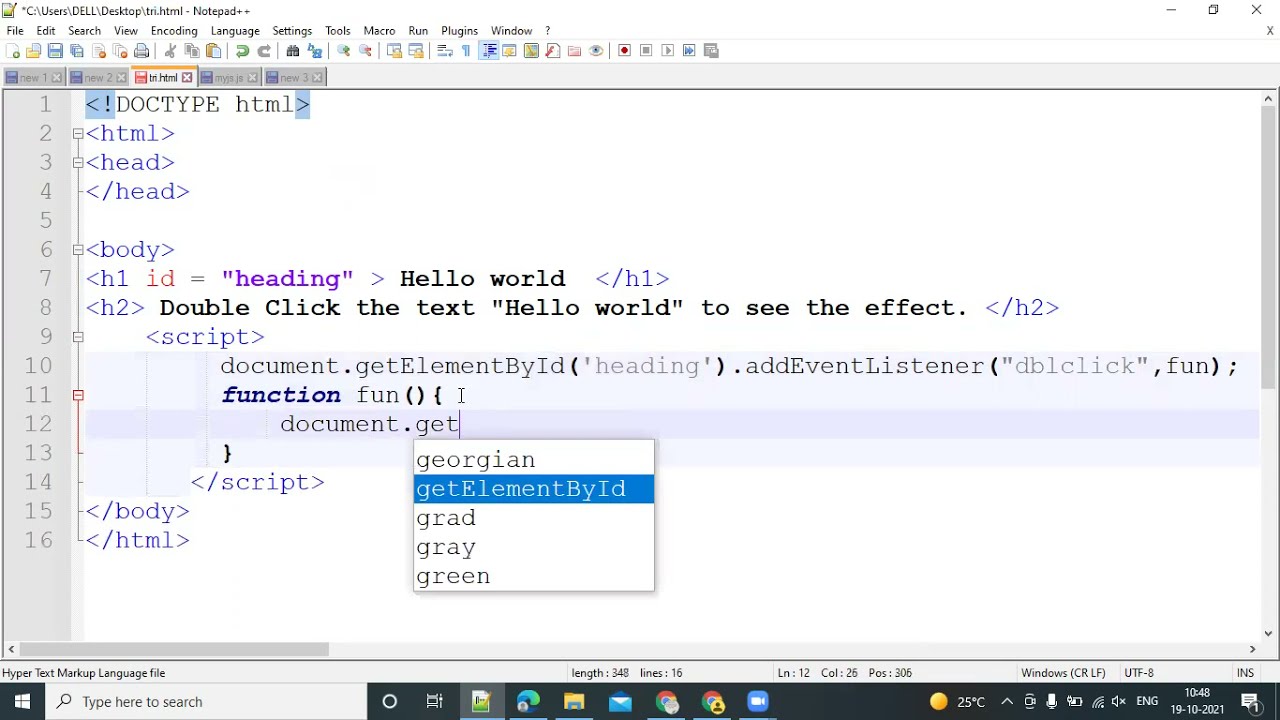
Task: Click the Windows Start button
Action: pyautogui.click(x=22, y=702)
